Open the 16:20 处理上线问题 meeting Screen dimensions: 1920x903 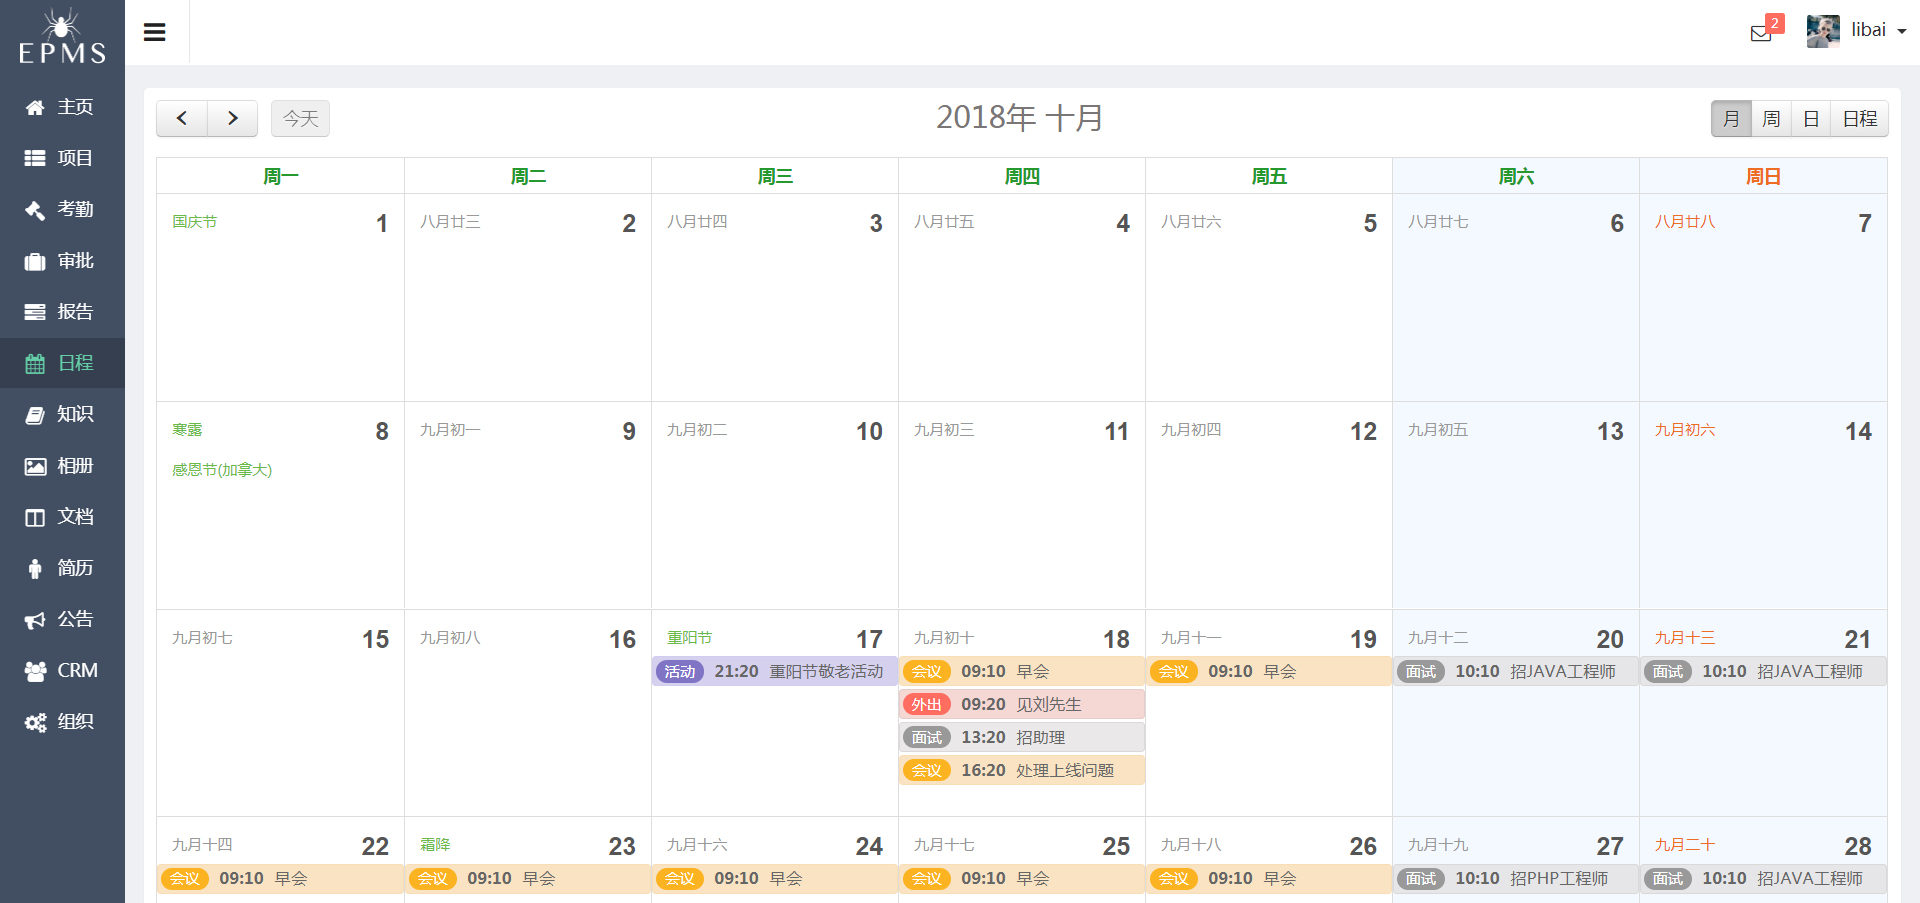(1021, 770)
